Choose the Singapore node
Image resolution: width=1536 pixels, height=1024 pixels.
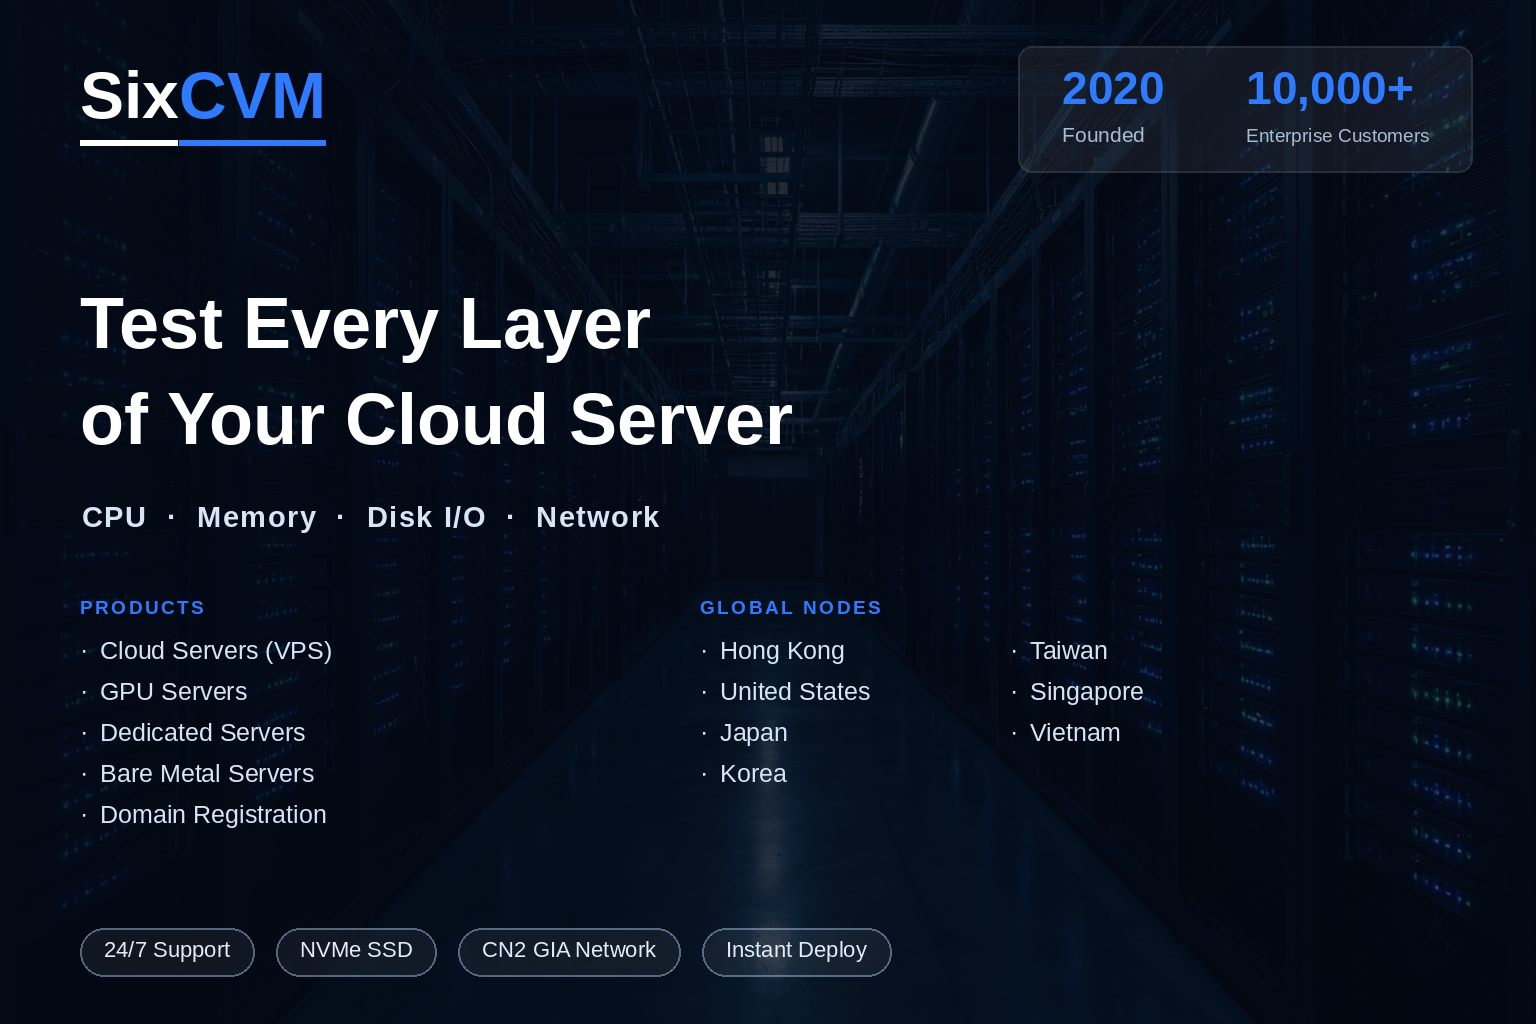click(1087, 692)
